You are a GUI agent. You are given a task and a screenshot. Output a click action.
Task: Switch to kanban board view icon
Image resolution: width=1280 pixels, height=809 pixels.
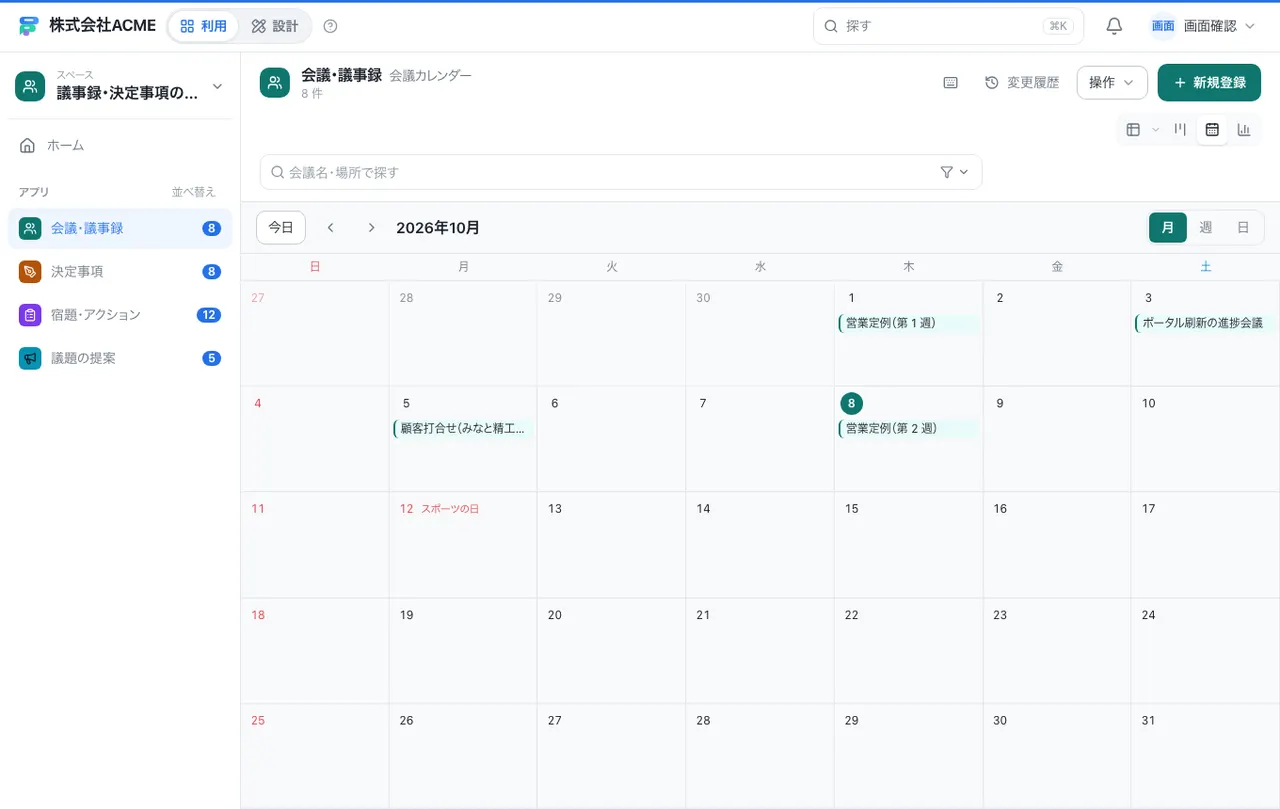coord(1180,129)
